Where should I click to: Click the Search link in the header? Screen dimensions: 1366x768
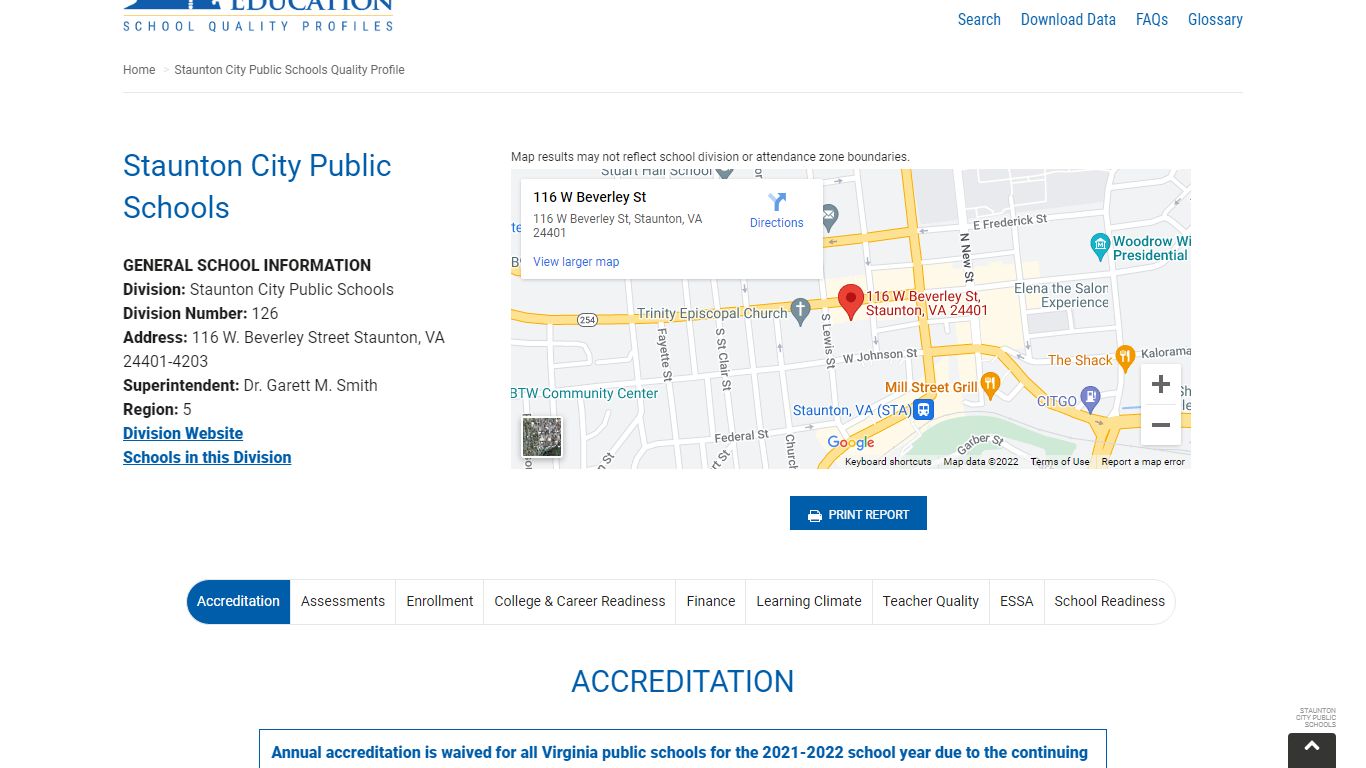pyautogui.click(x=979, y=19)
